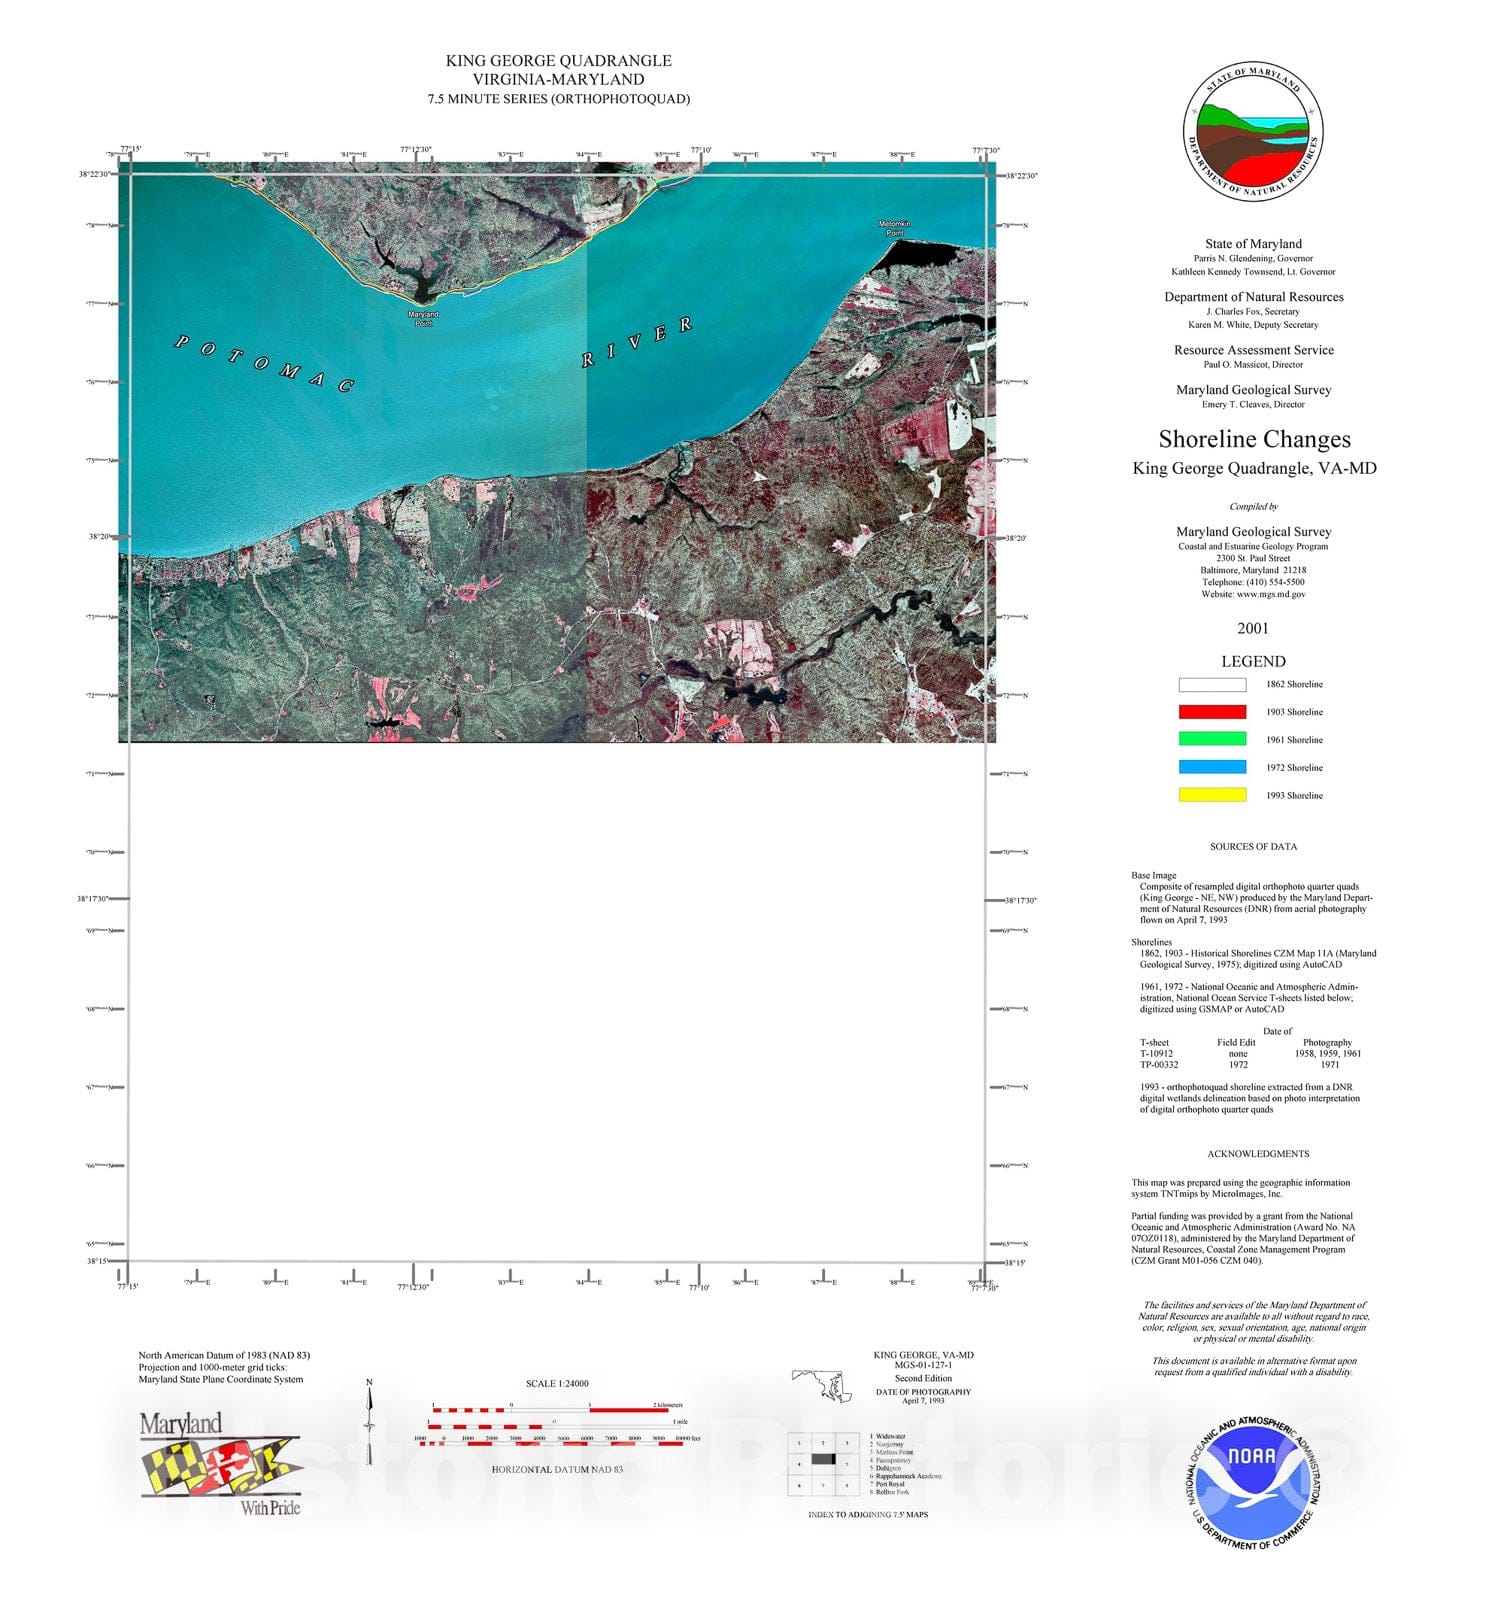The image size is (1504, 1600).
Task: Click 'North American Datum of 1983 (NAD 83)' text
Action: coord(224,1355)
